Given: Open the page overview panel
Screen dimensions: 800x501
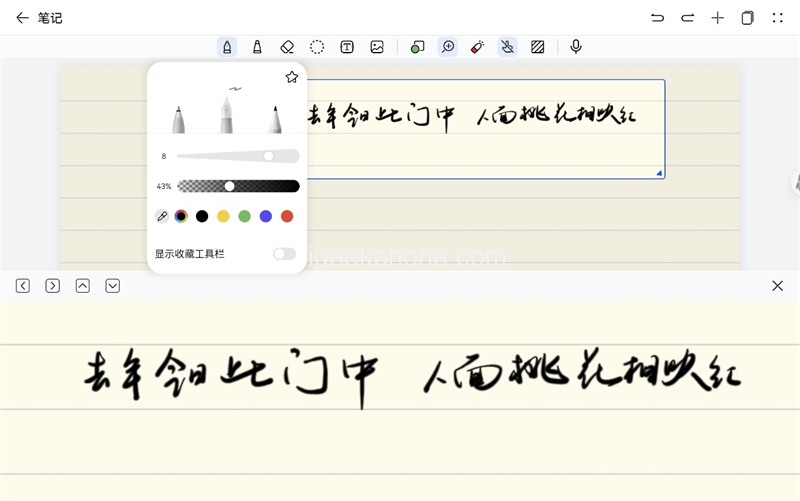Looking at the screenshot, I should click(747, 18).
